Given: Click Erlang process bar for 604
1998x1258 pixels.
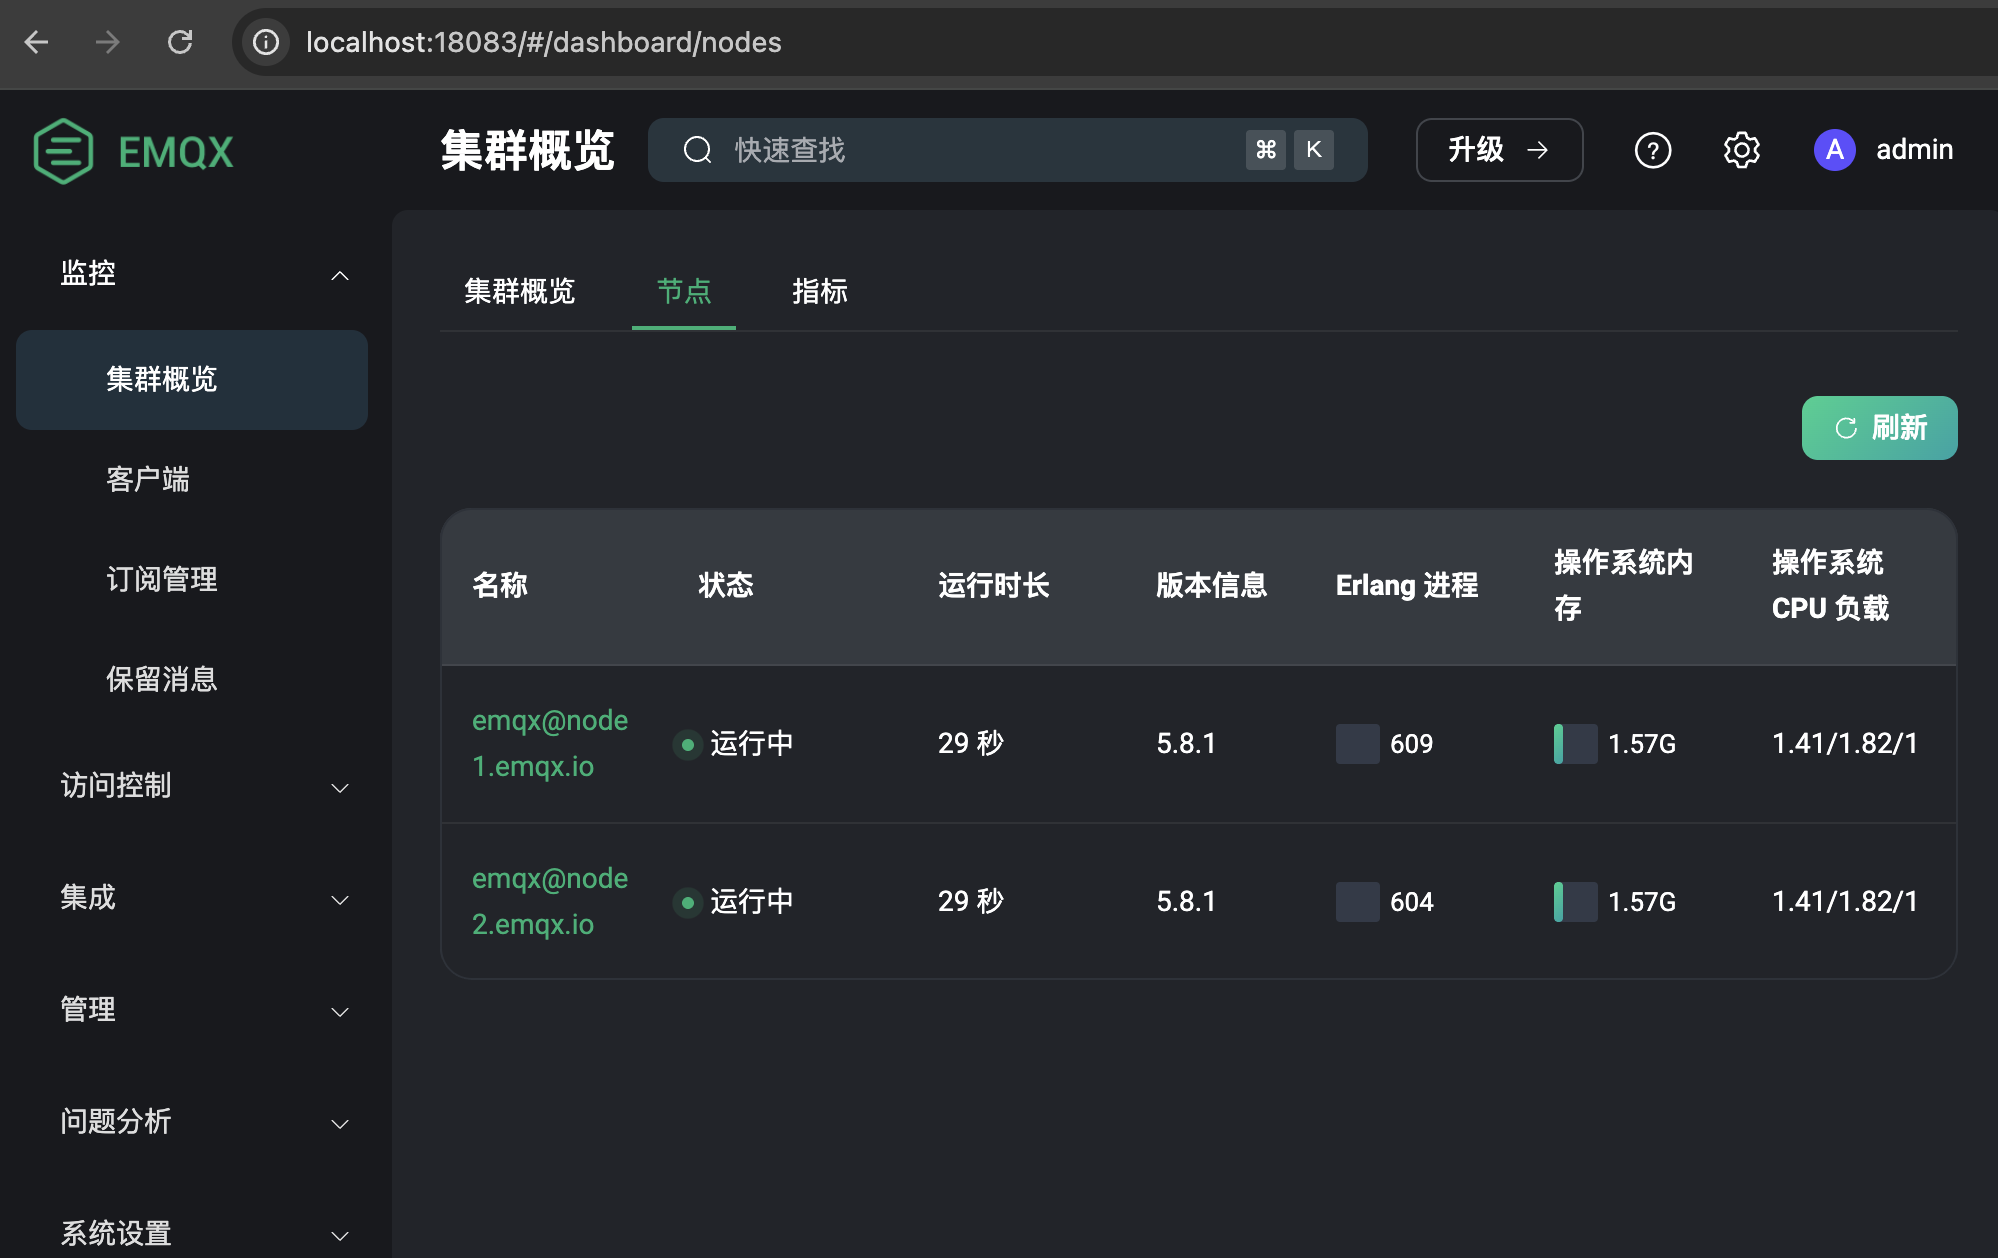Looking at the screenshot, I should point(1357,902).
